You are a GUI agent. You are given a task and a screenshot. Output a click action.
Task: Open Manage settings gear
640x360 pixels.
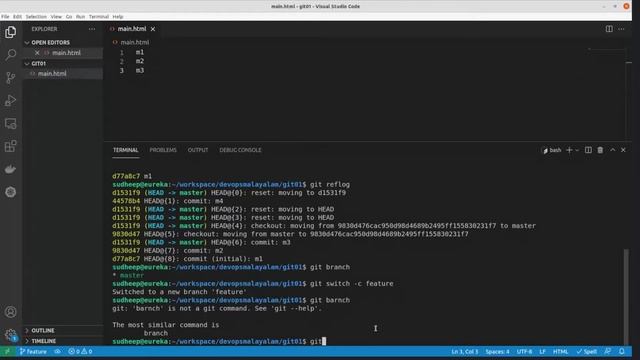(x=11, y=335)
